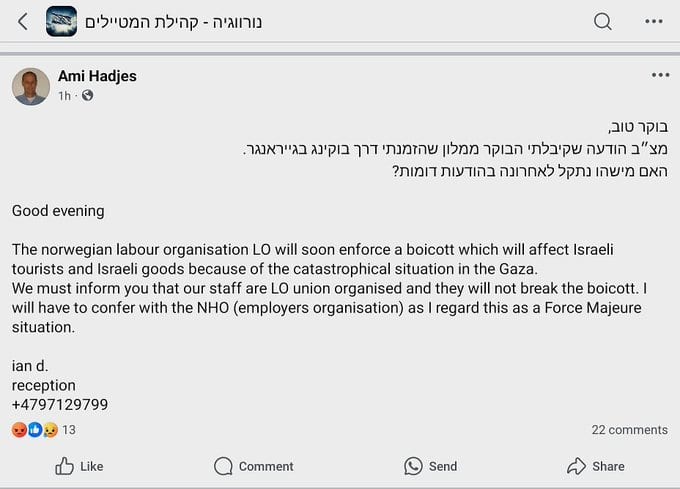
Task: Open the group search magnifier icon
Action: (602, 21)
